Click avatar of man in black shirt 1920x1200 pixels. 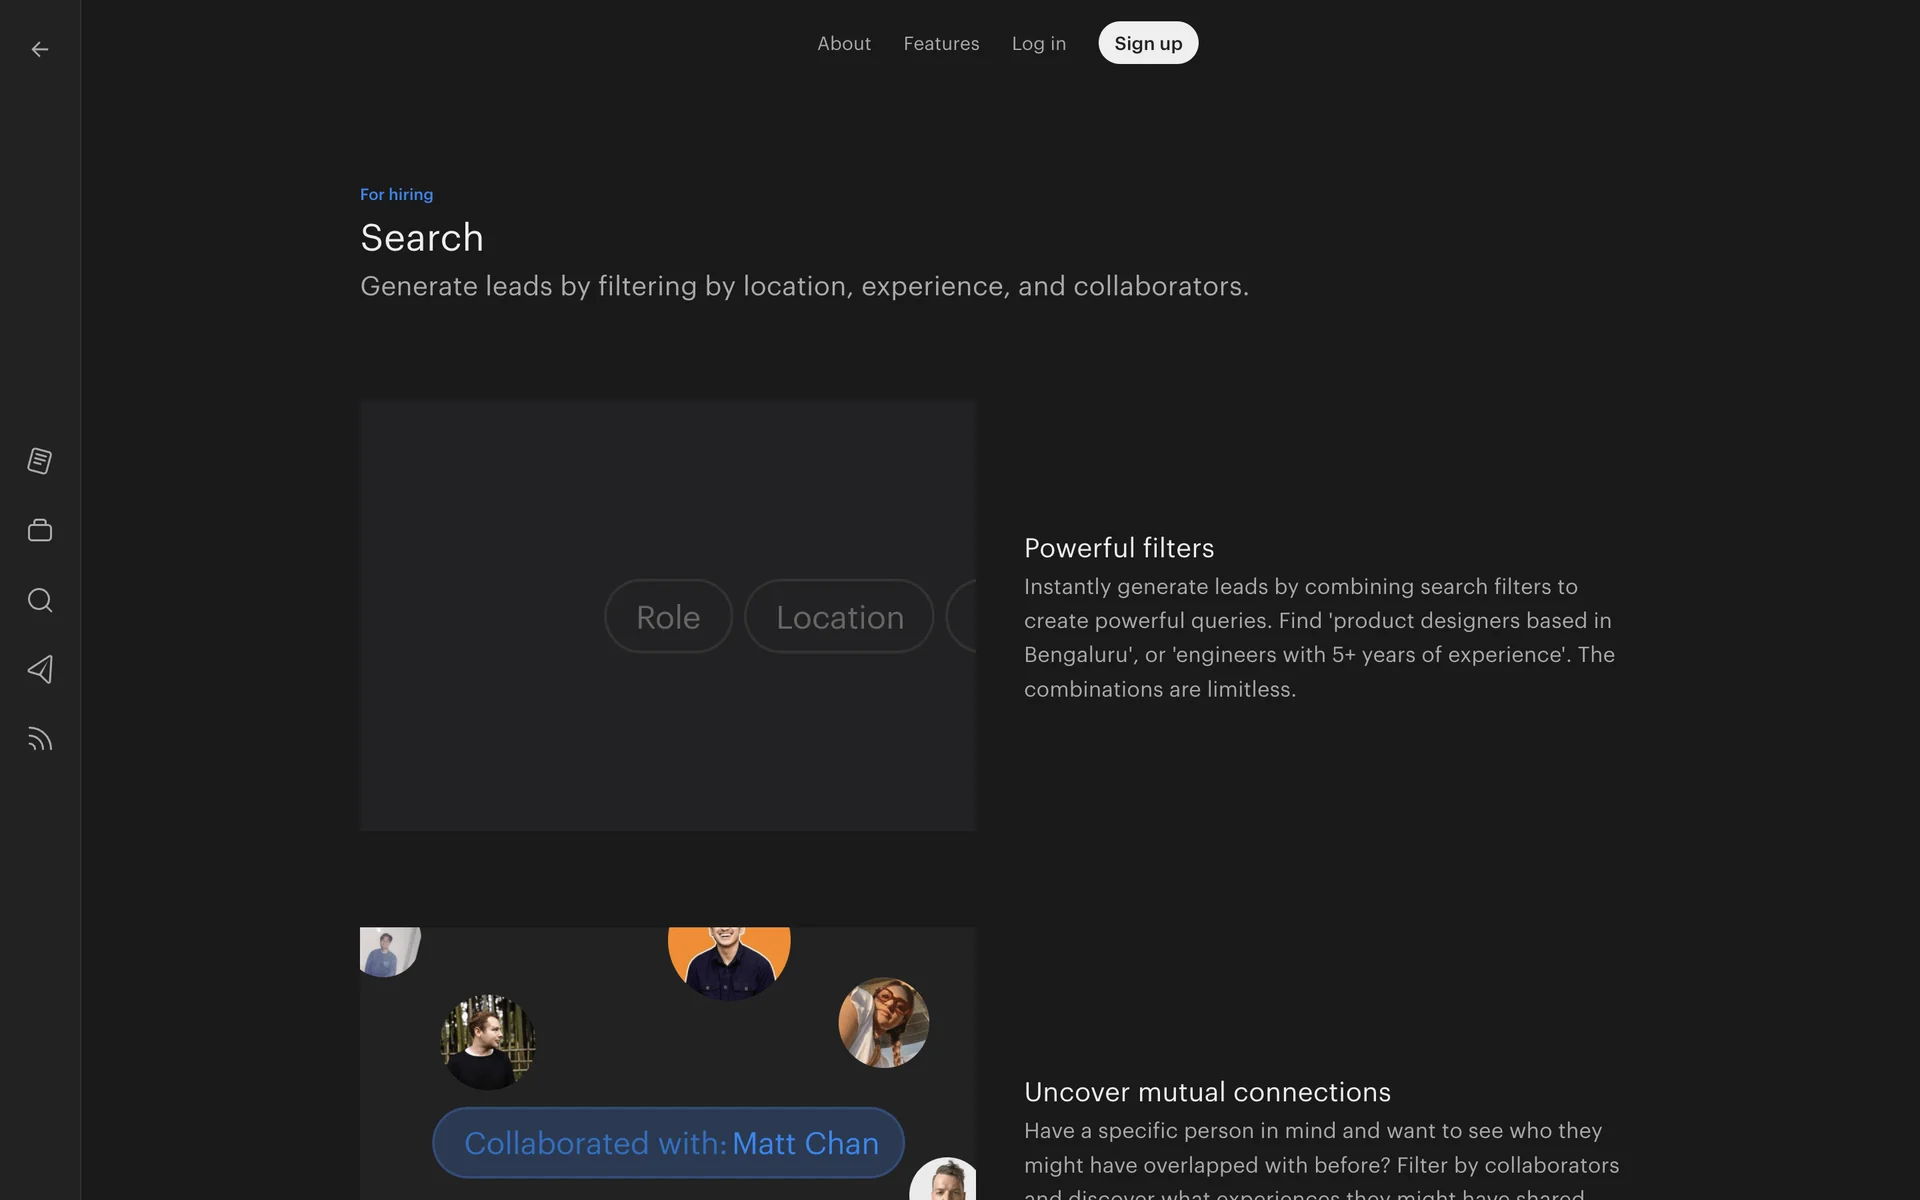tap(488, 1041)
